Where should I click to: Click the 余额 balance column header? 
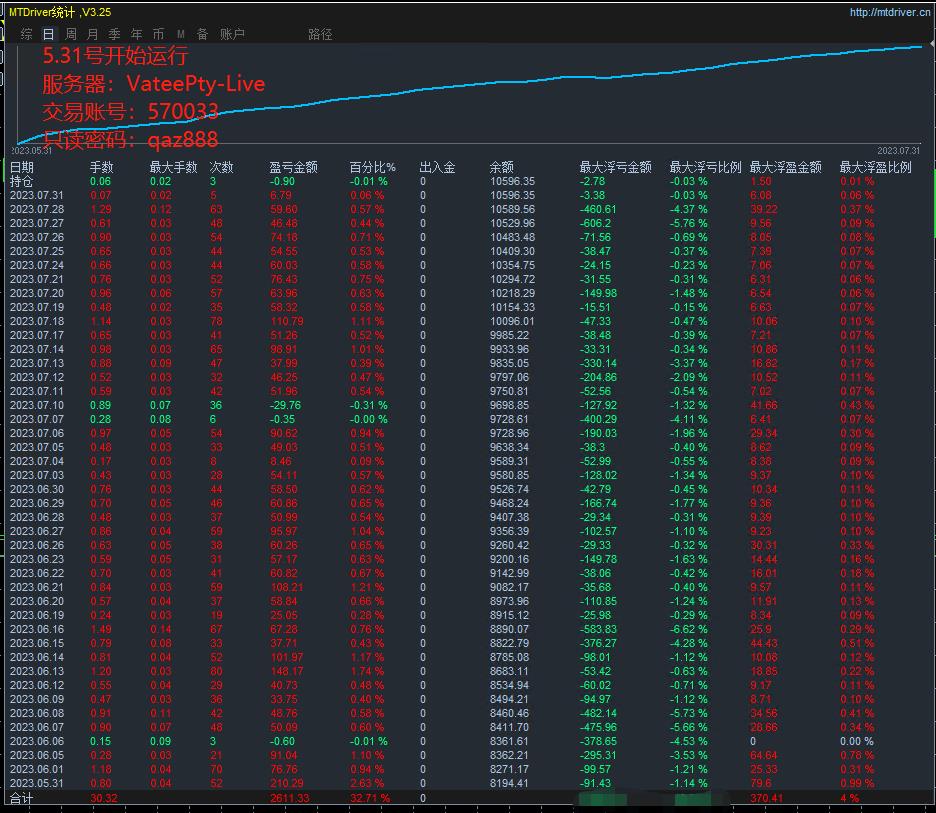pyautogui.click(x=502, y=168)
